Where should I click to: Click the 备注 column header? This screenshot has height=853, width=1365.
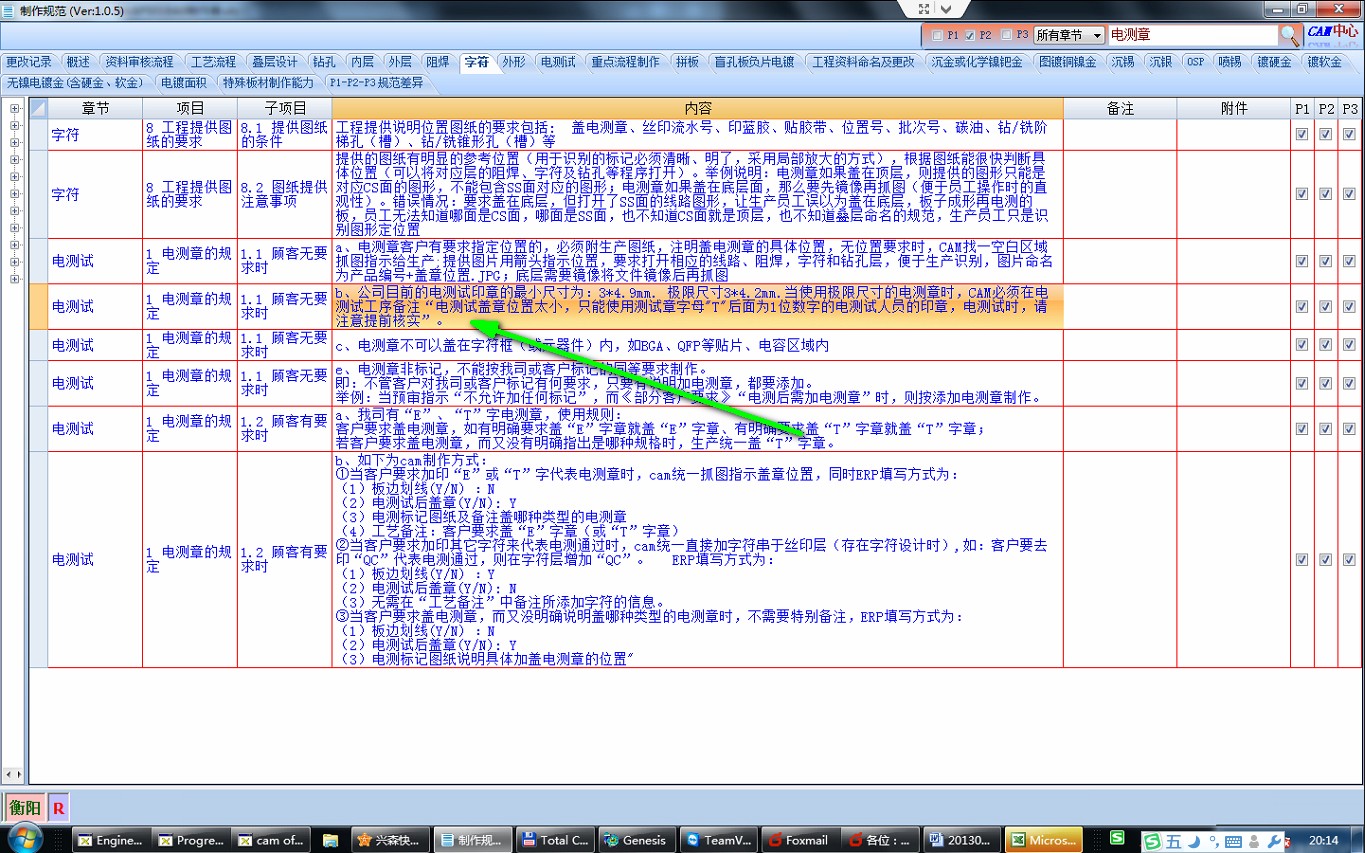[x=1121, y=108]
